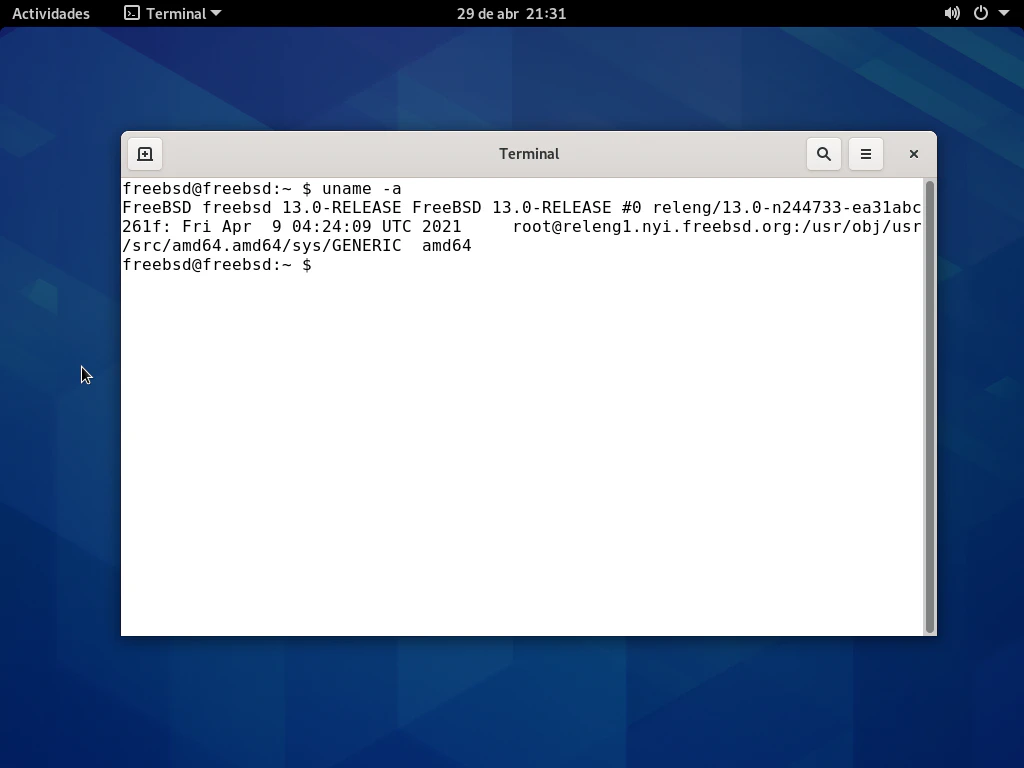Viewport: 1024px width, 768px height.
Task: Expand the system menu arrow
Action: point(1004,13)
